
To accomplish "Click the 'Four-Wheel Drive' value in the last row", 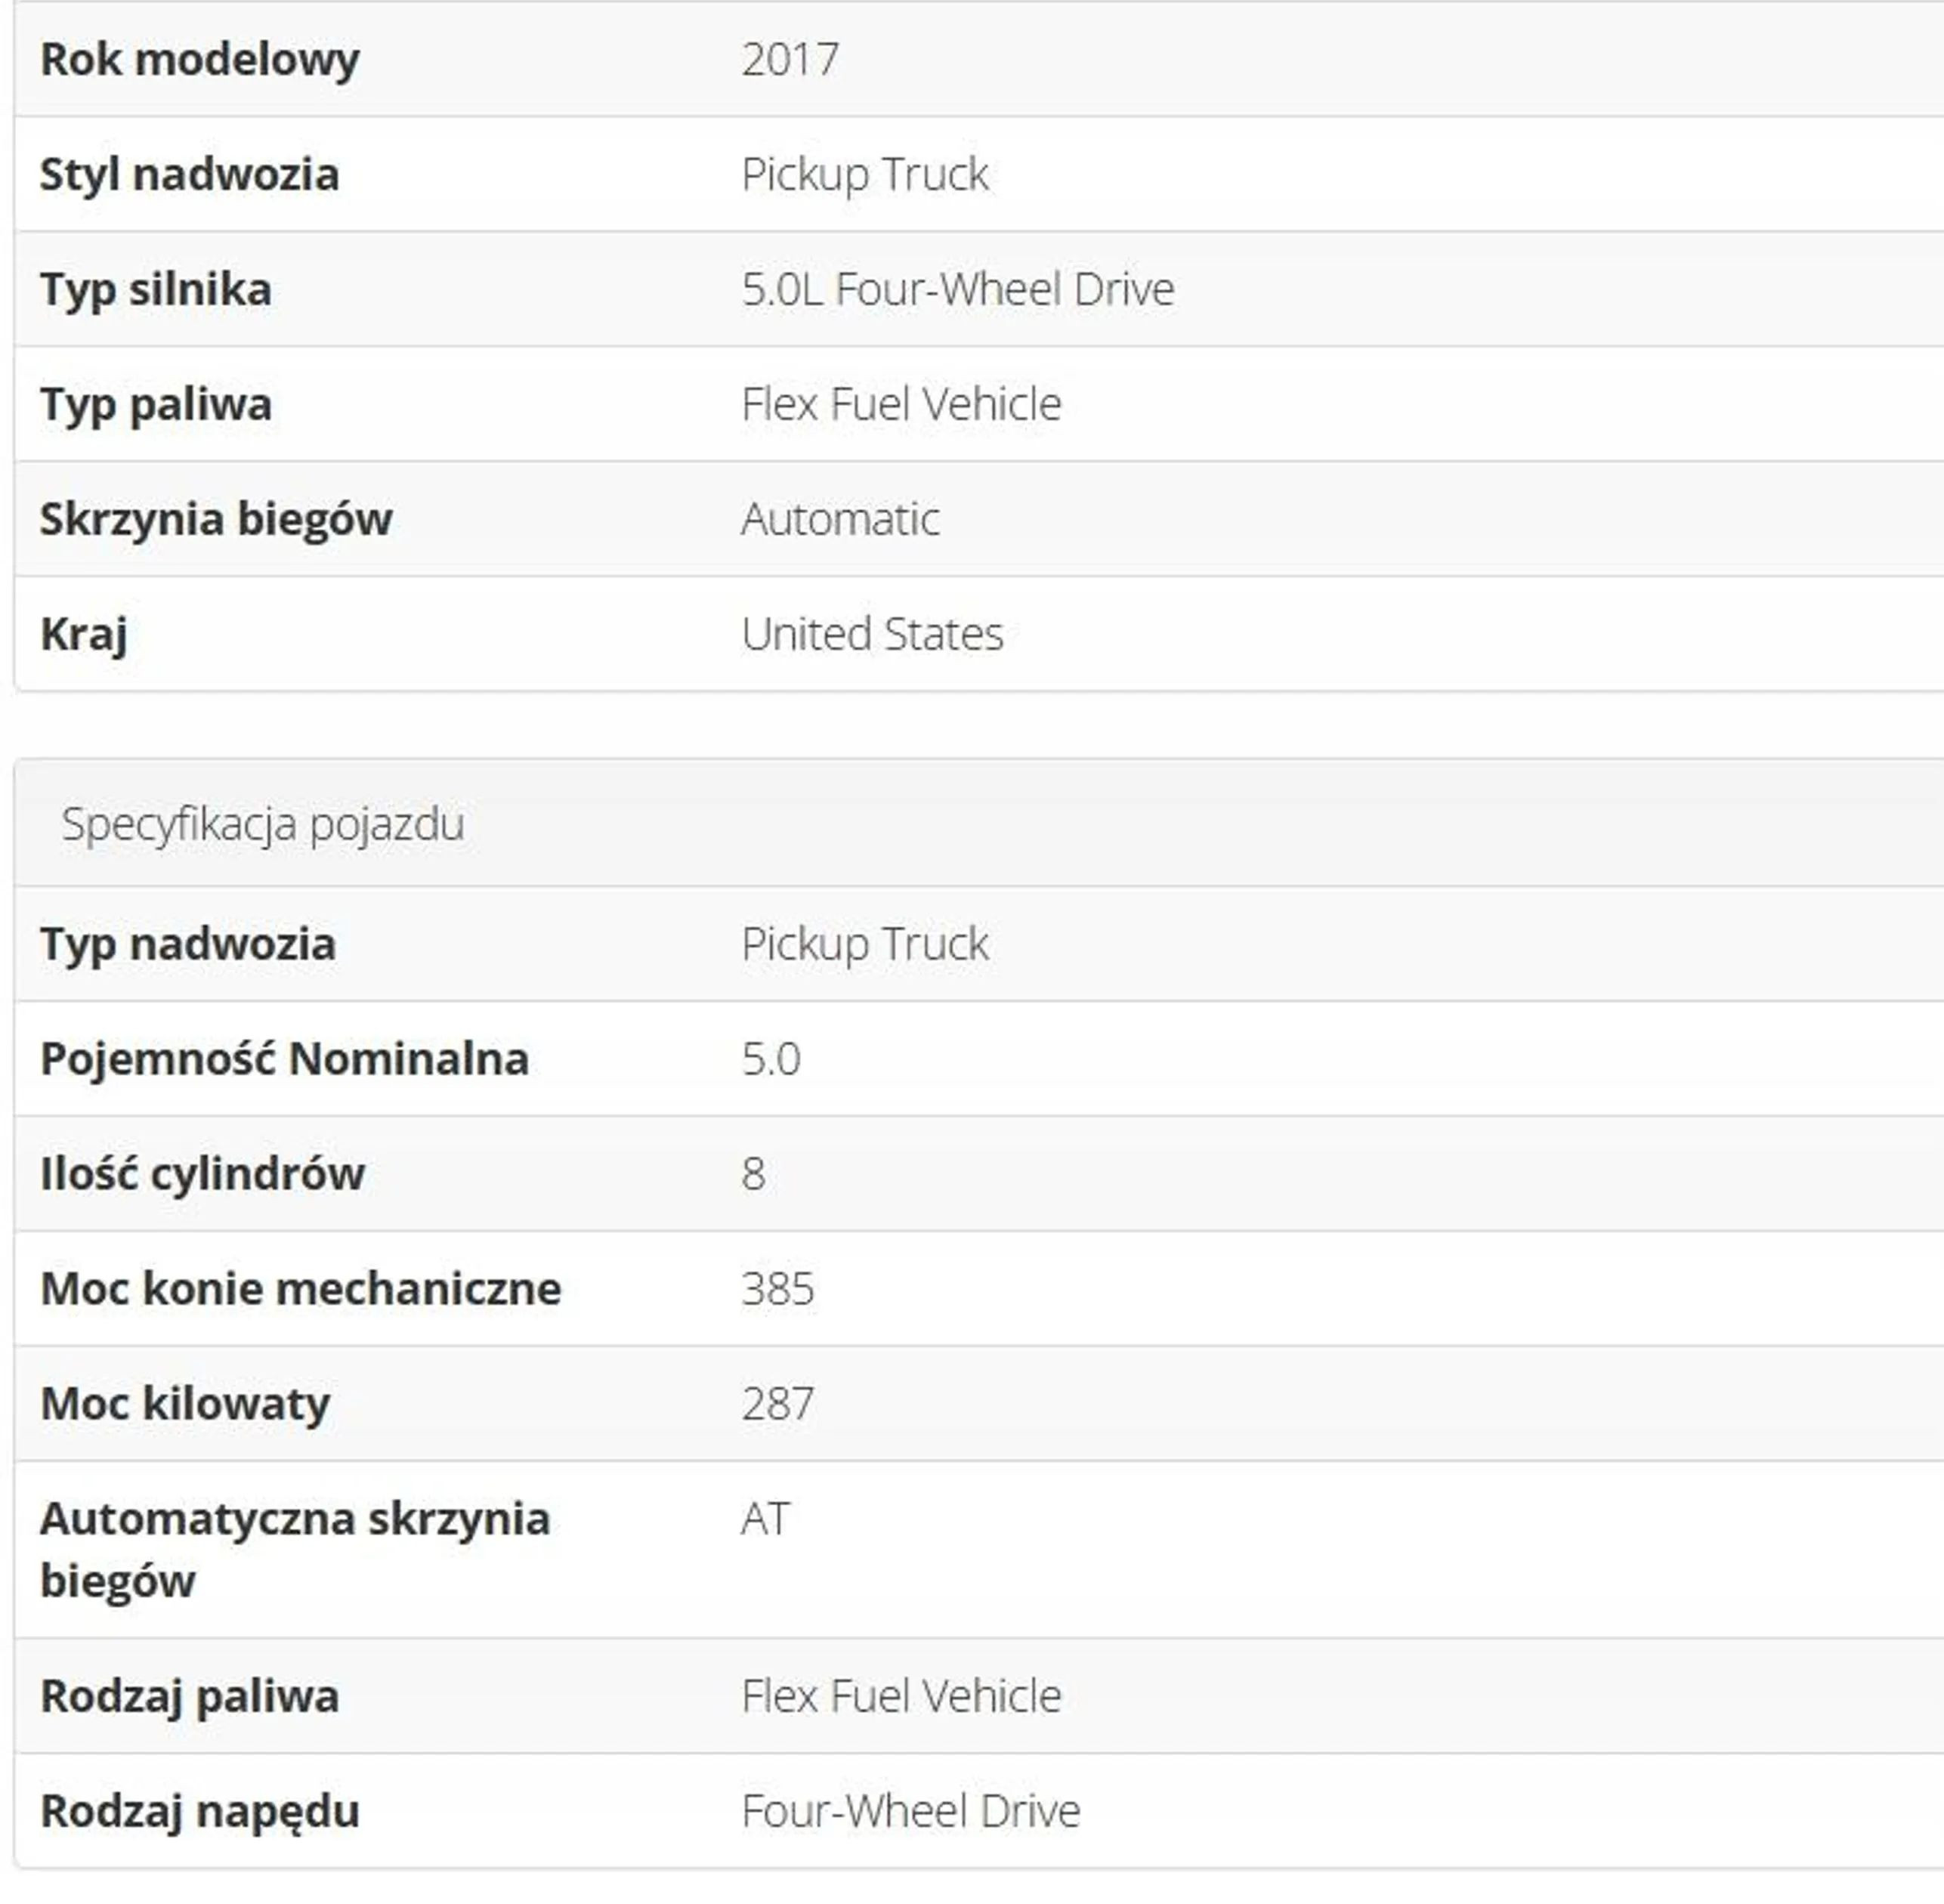I will coord(910,1811).
